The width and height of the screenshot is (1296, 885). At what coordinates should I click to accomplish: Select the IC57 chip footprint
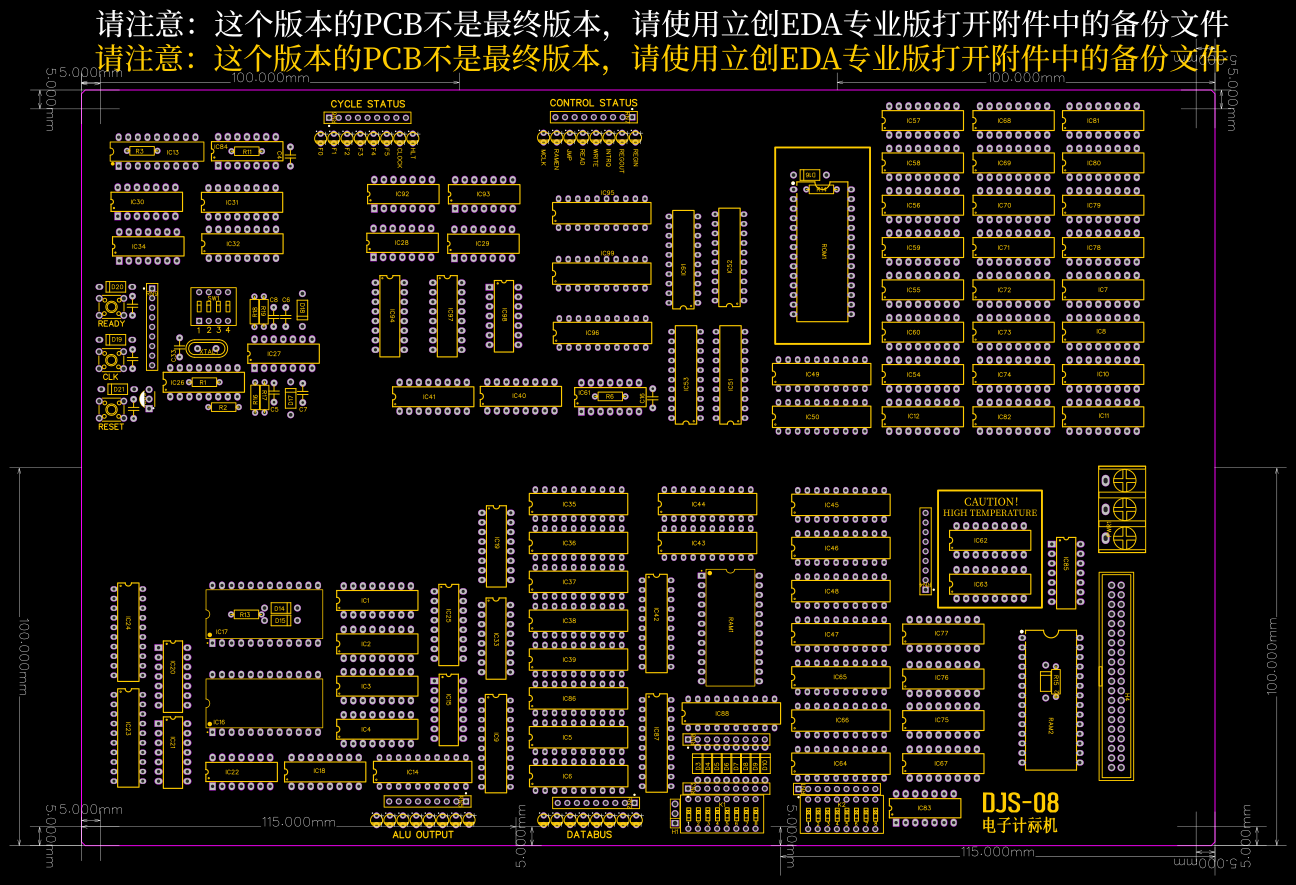pos(923,120)
